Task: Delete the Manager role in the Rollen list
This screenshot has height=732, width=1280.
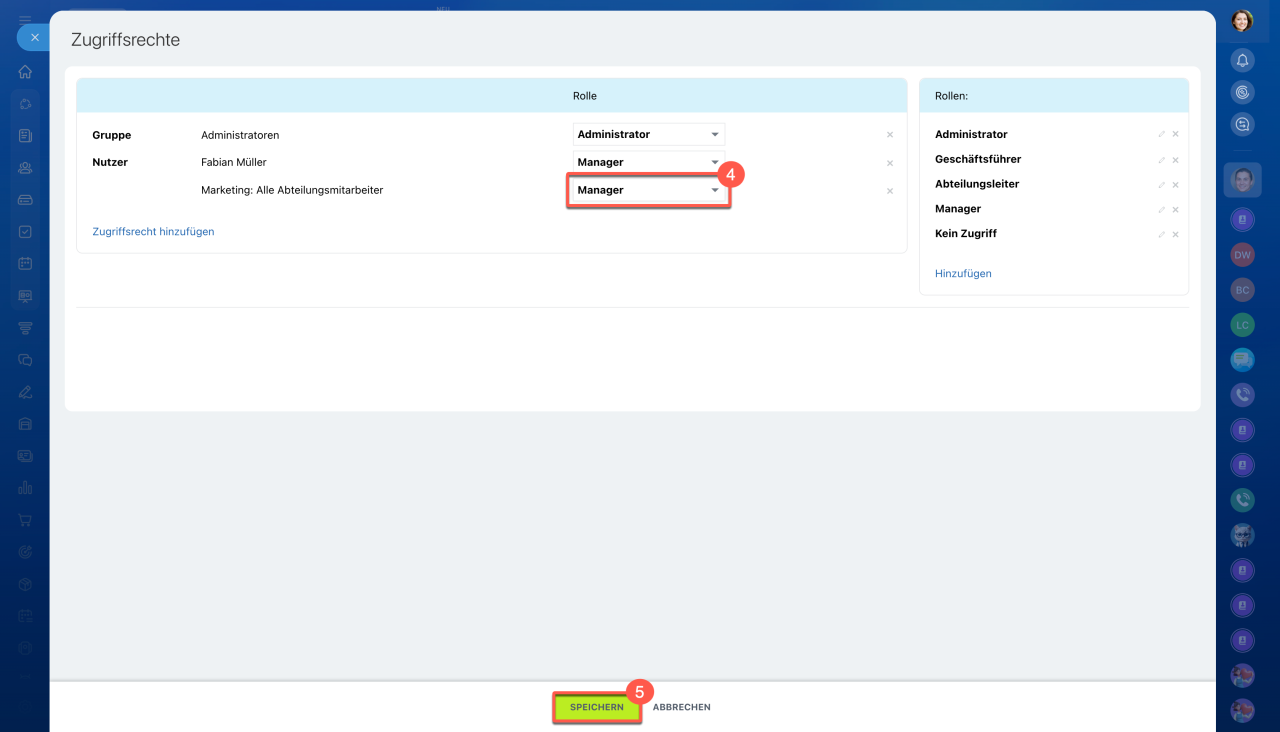Action: coord(1176,209)
